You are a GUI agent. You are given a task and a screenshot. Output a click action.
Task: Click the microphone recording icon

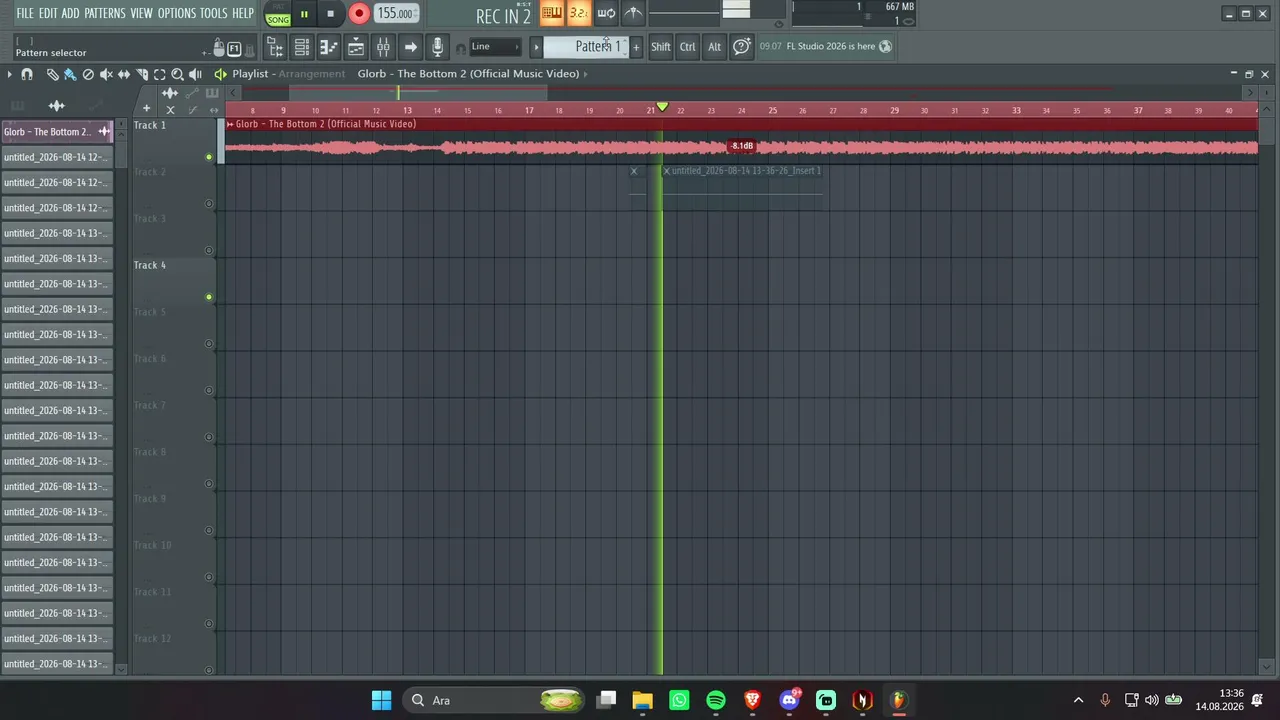point(437,47)
